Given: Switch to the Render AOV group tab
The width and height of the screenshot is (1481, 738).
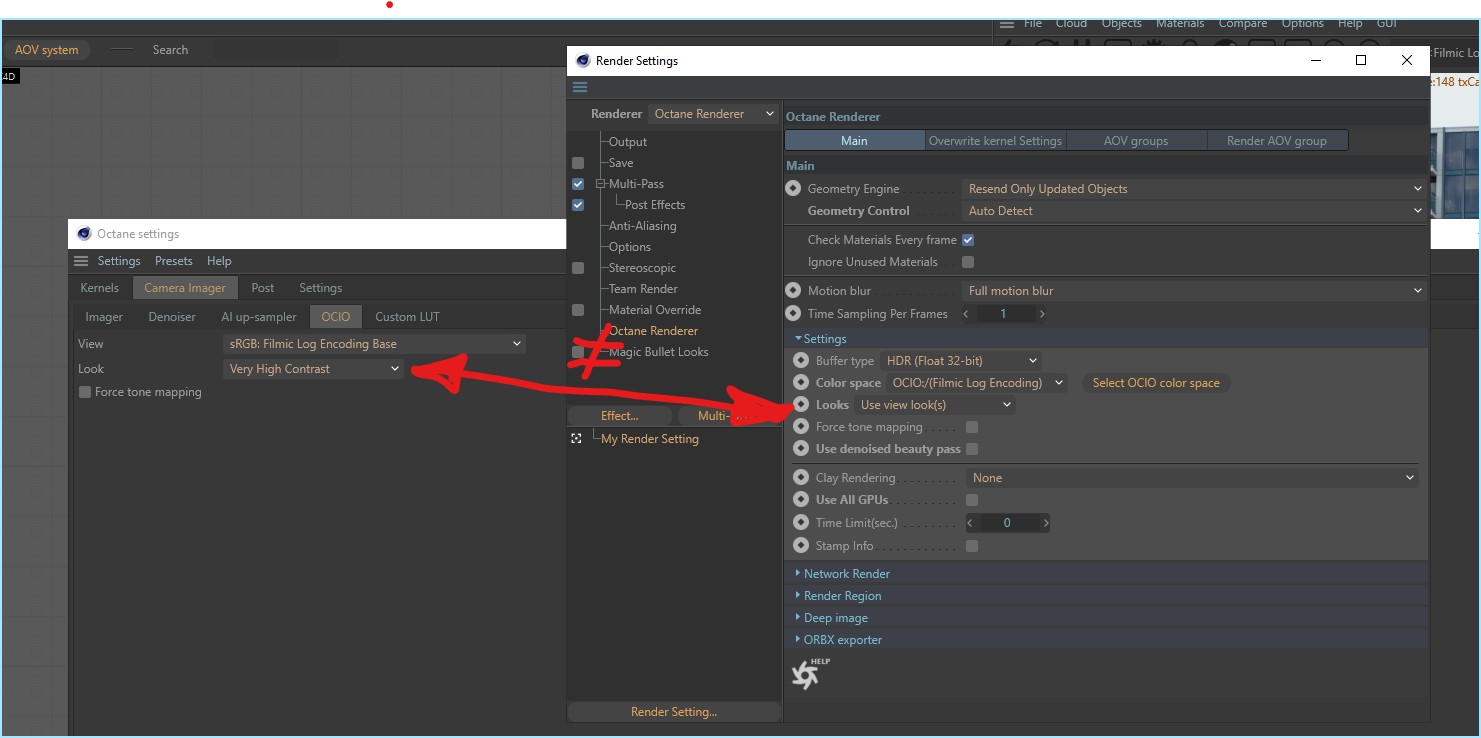Looking at the screenshot, I should point(1277,141).
